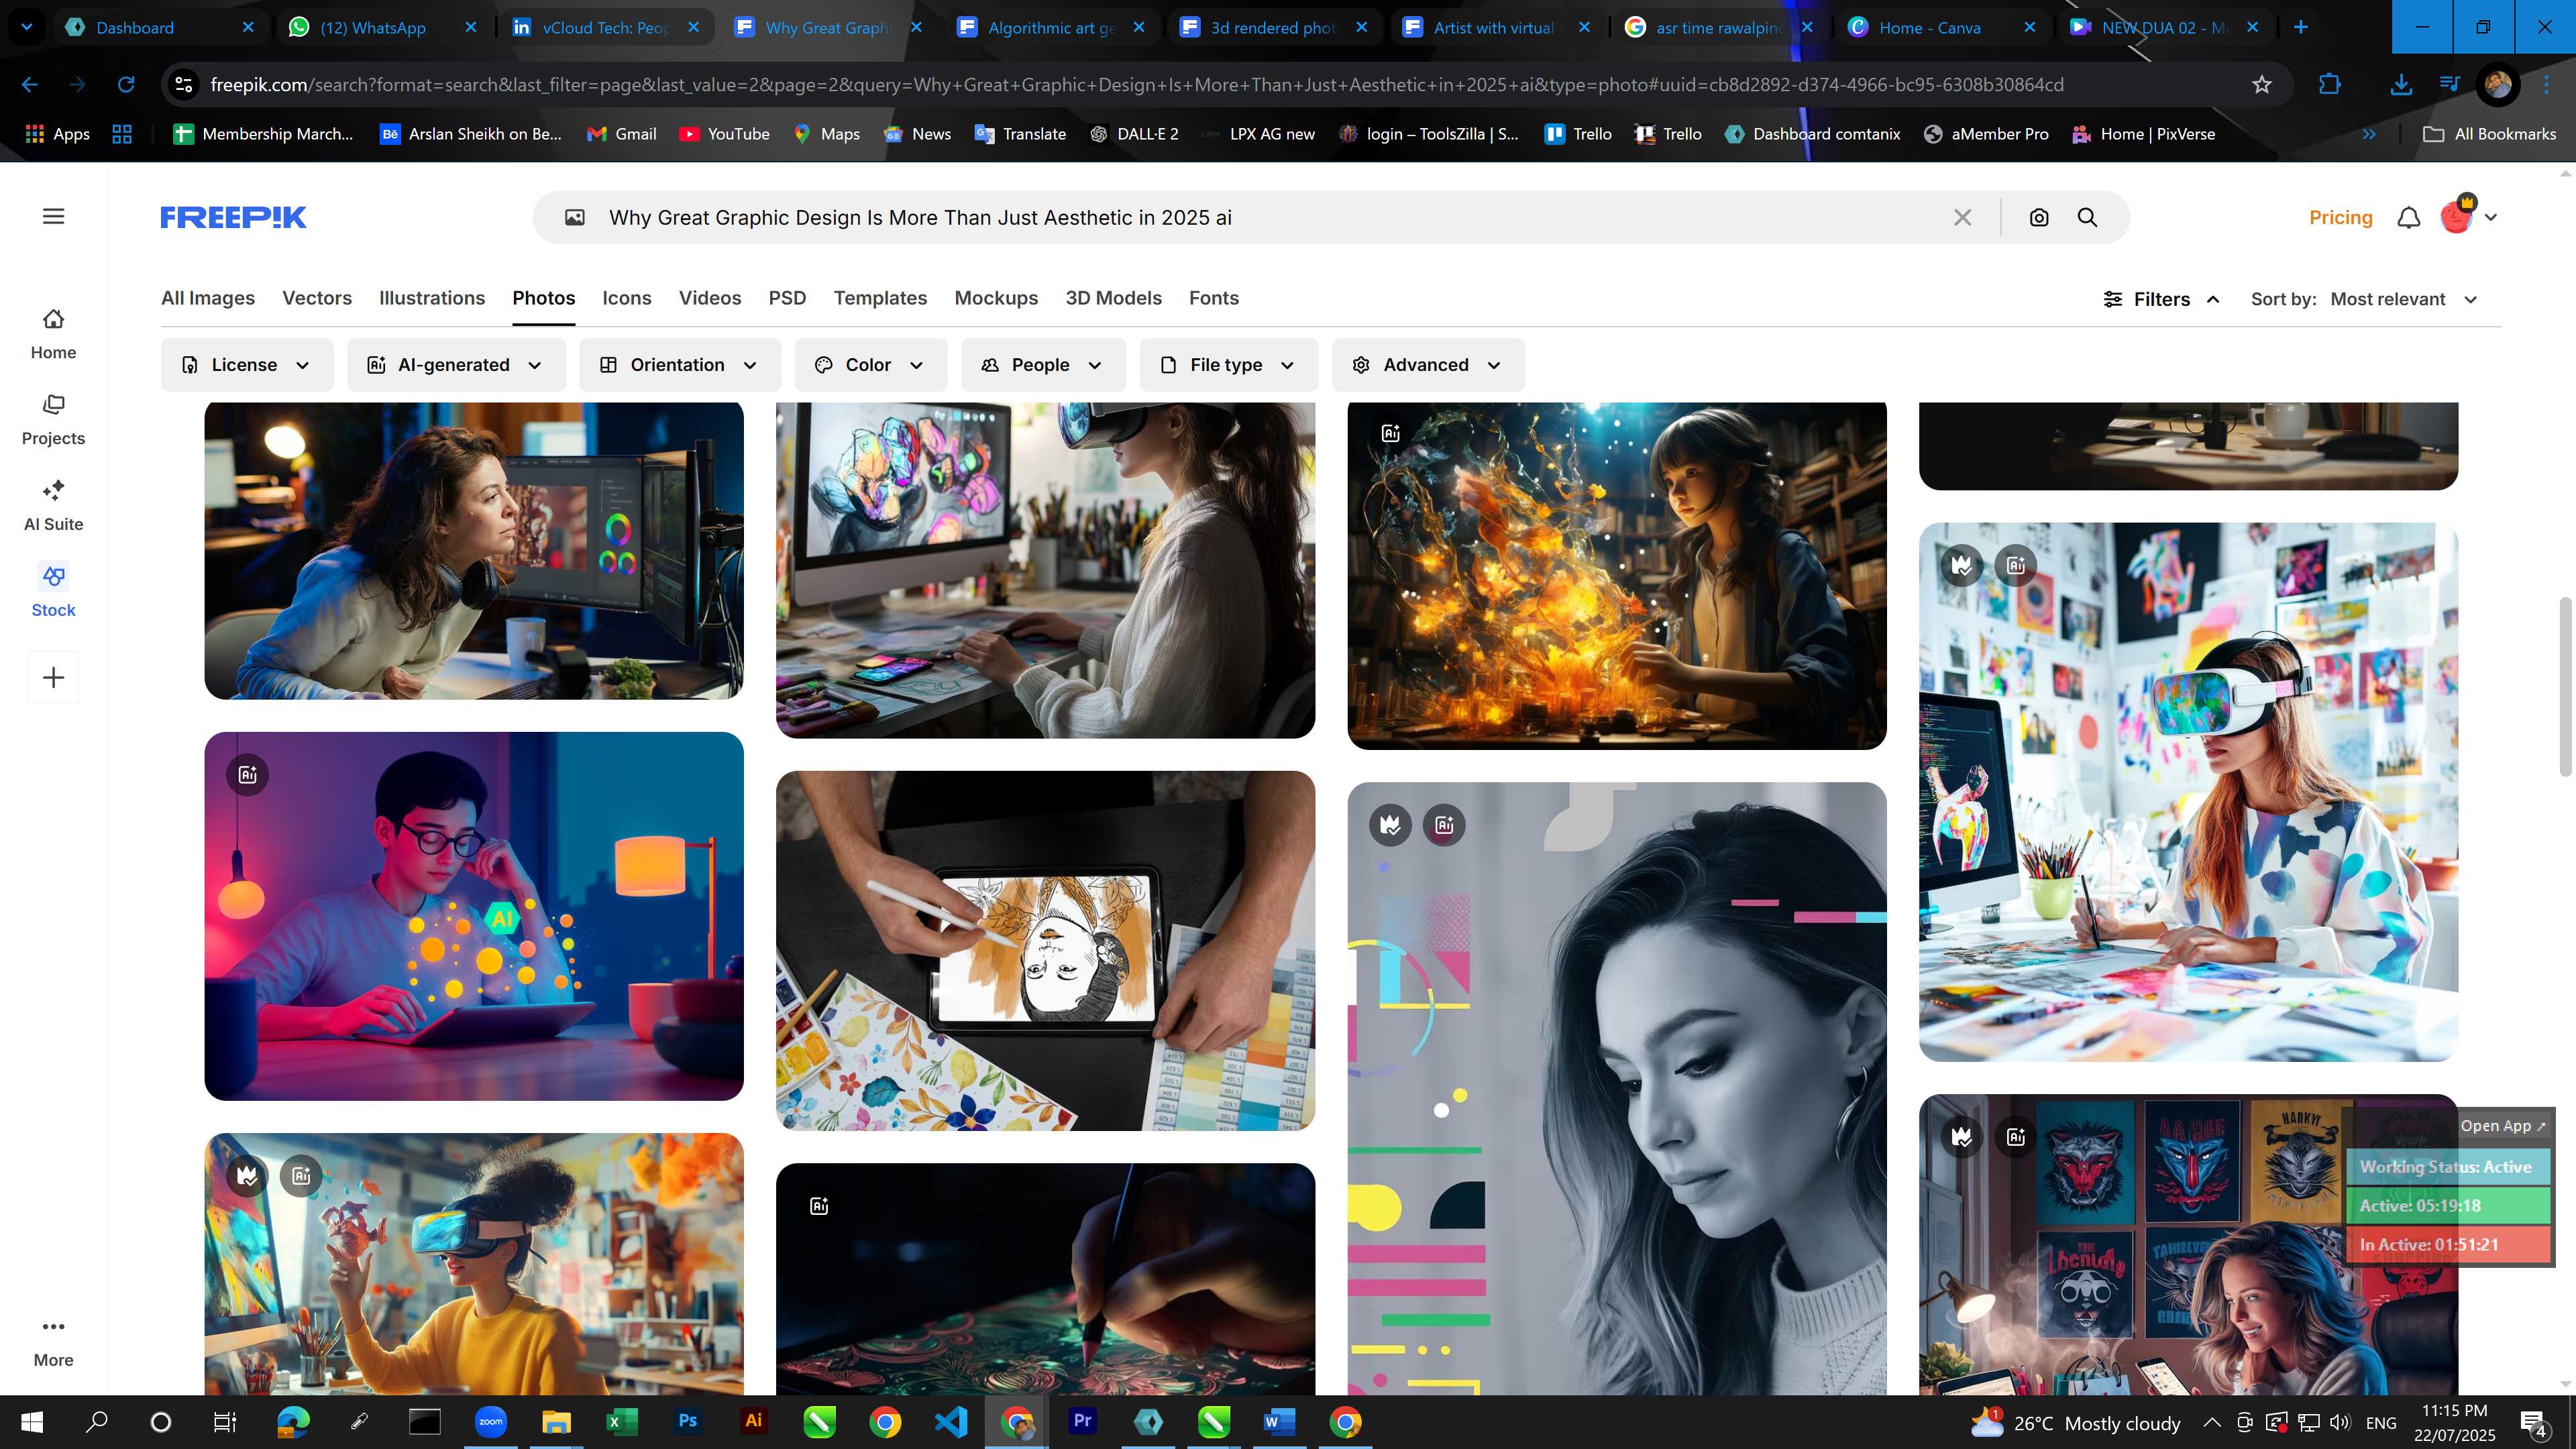
Task: Click the image type icon in search bar
Action: (574, 217)
